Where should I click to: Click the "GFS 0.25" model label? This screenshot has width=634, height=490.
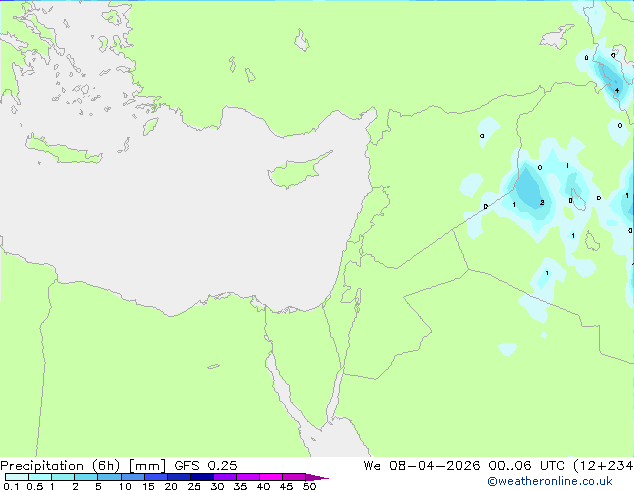(206, 466)
